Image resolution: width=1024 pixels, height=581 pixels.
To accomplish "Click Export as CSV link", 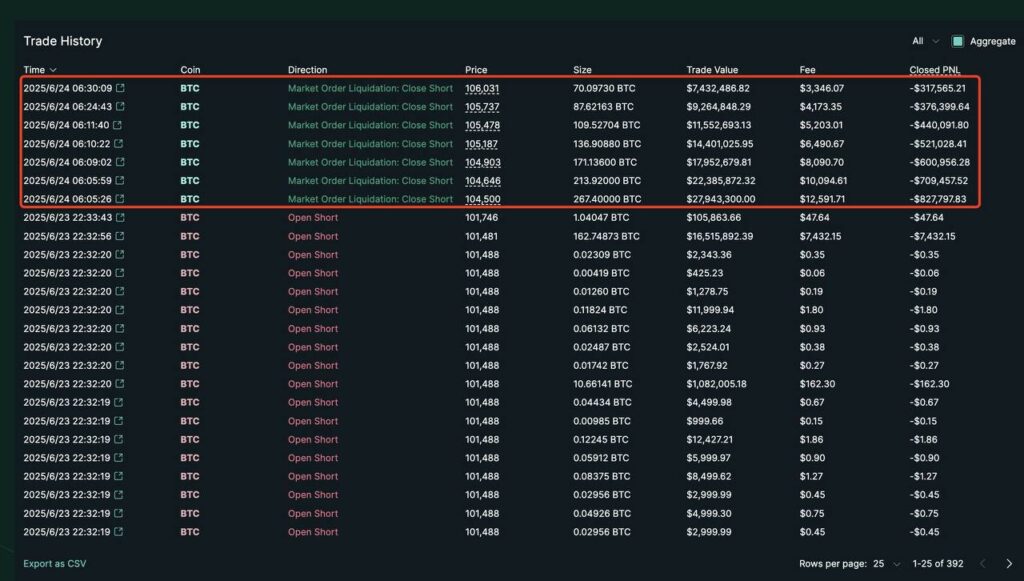I will [55, 564].
